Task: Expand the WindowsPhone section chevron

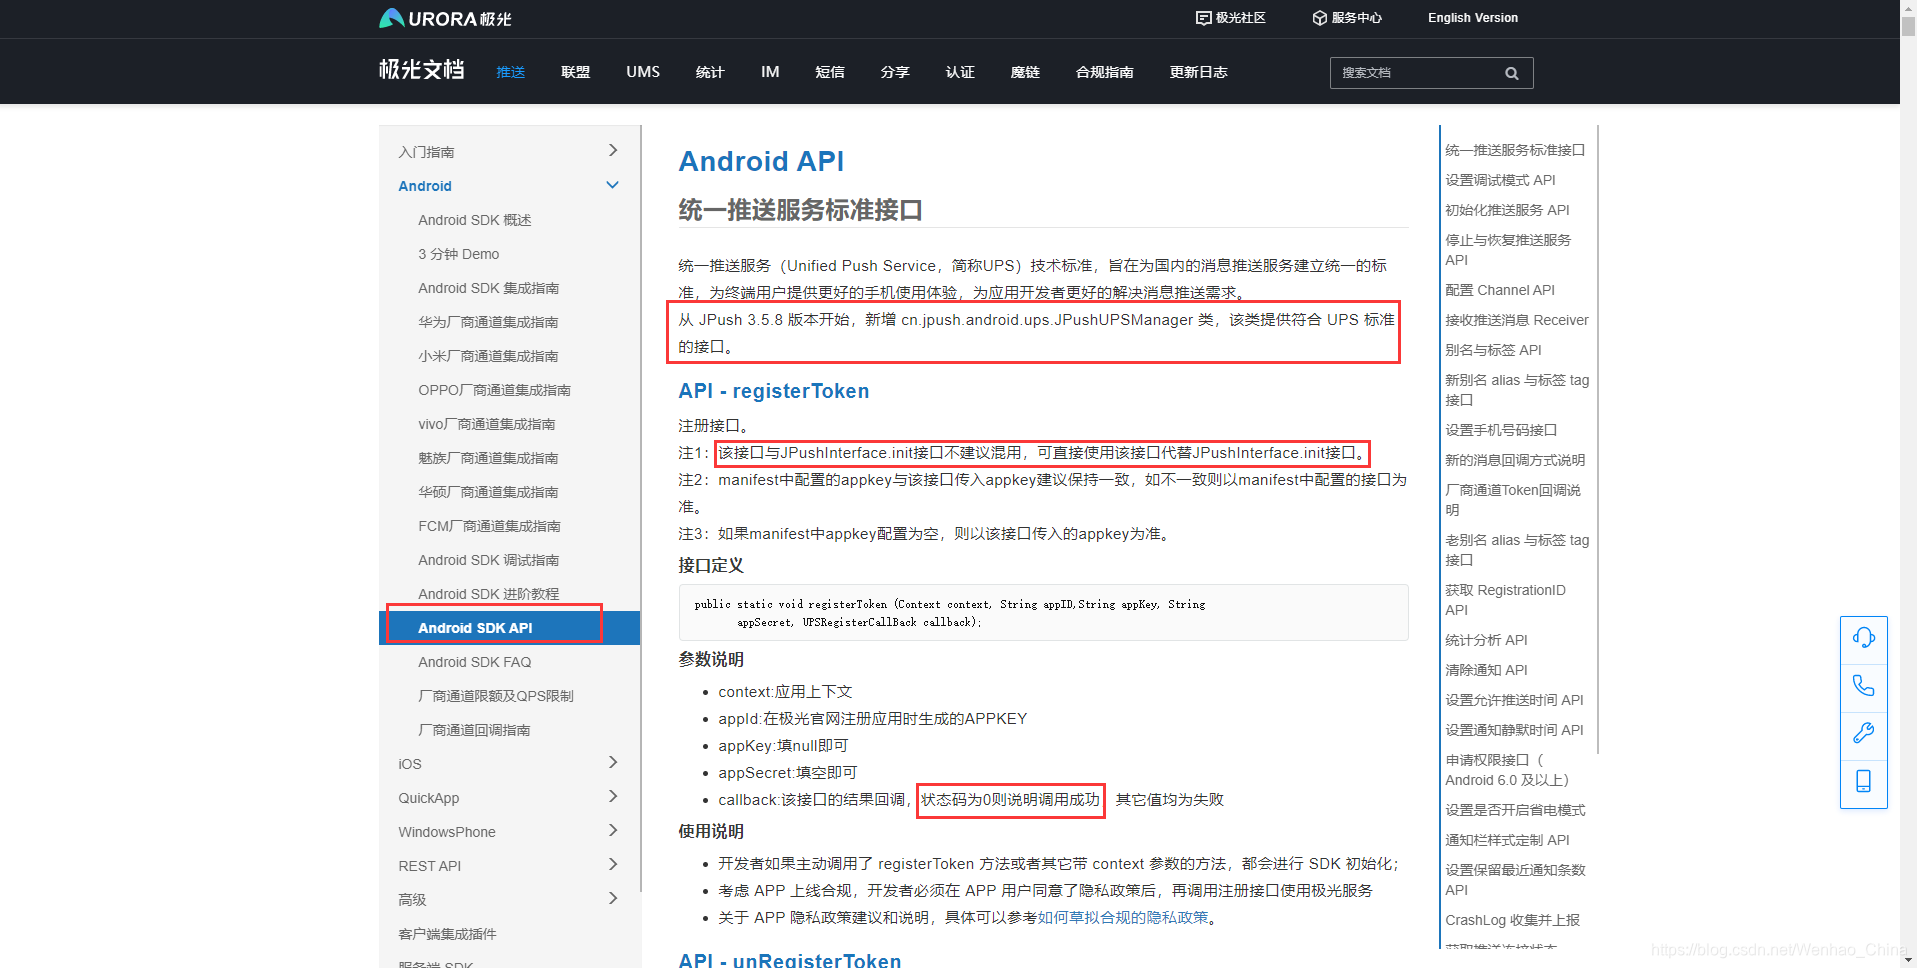Action: point(613,830)
